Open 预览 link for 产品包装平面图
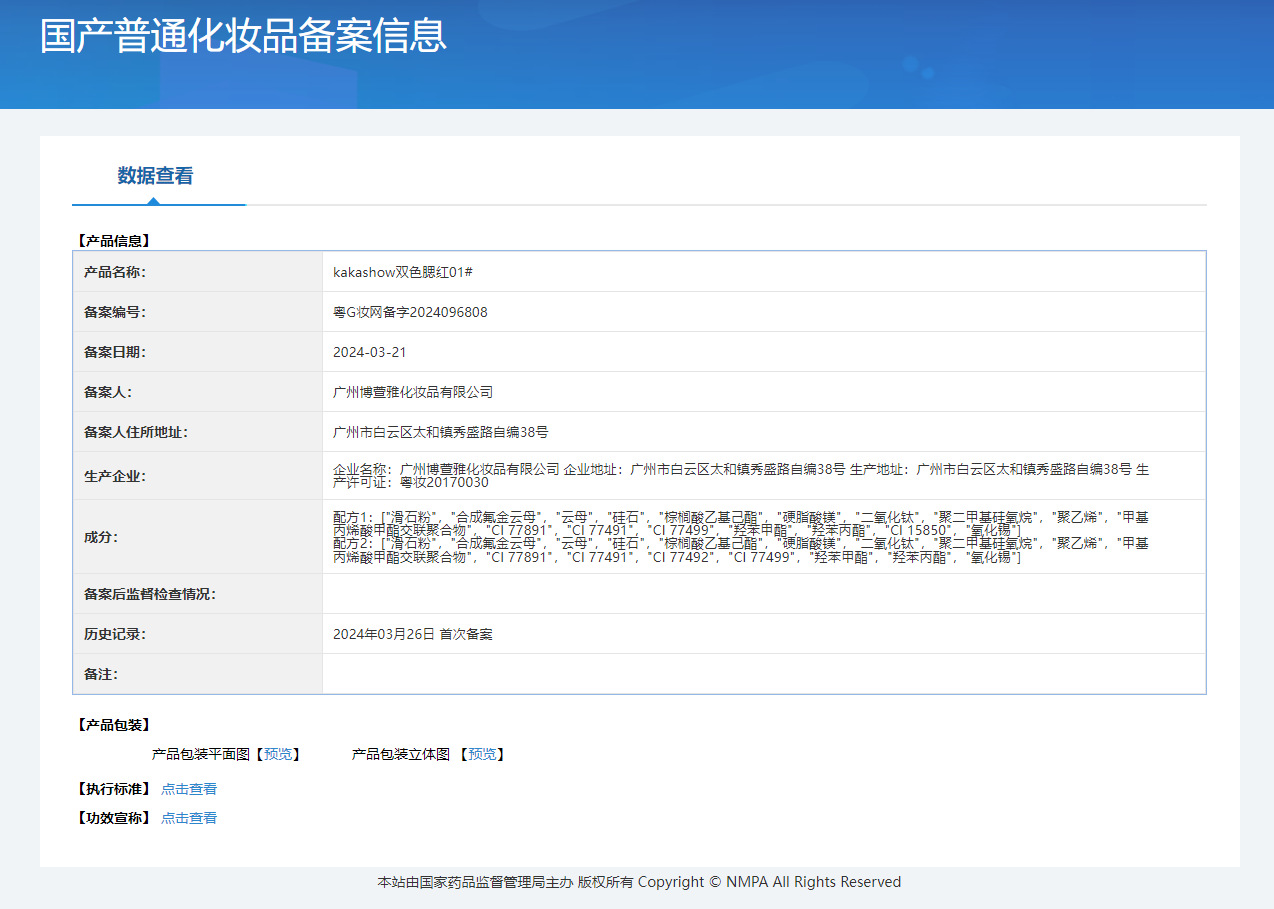 pyautogui.click(x=278, y=754)
